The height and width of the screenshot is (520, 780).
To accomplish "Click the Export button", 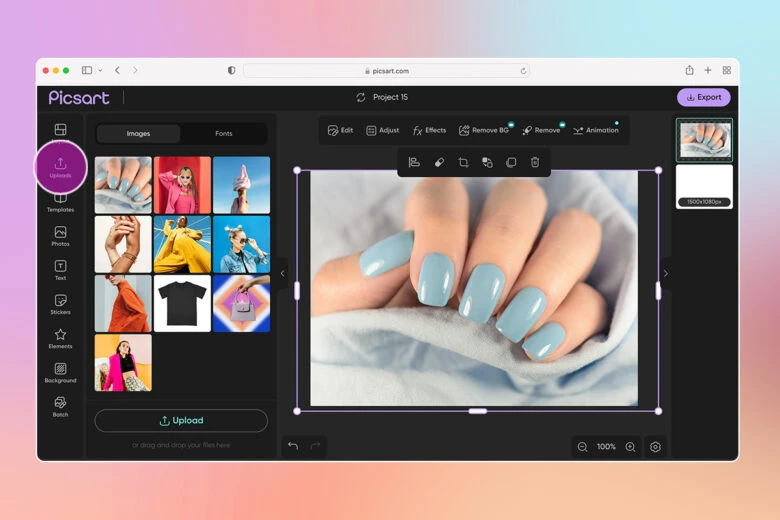I will click(704, 97).
